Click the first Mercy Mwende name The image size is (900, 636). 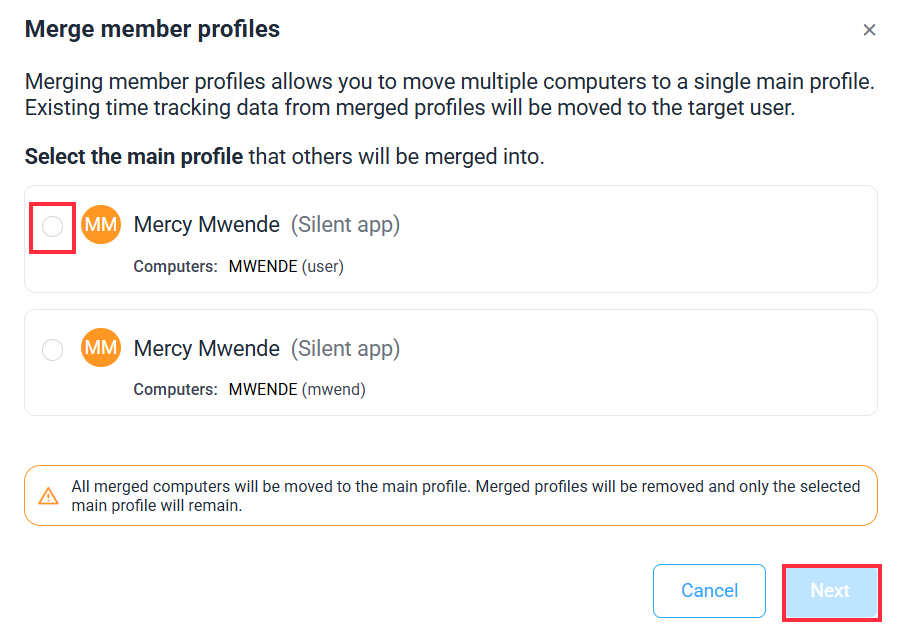point(207,224)
